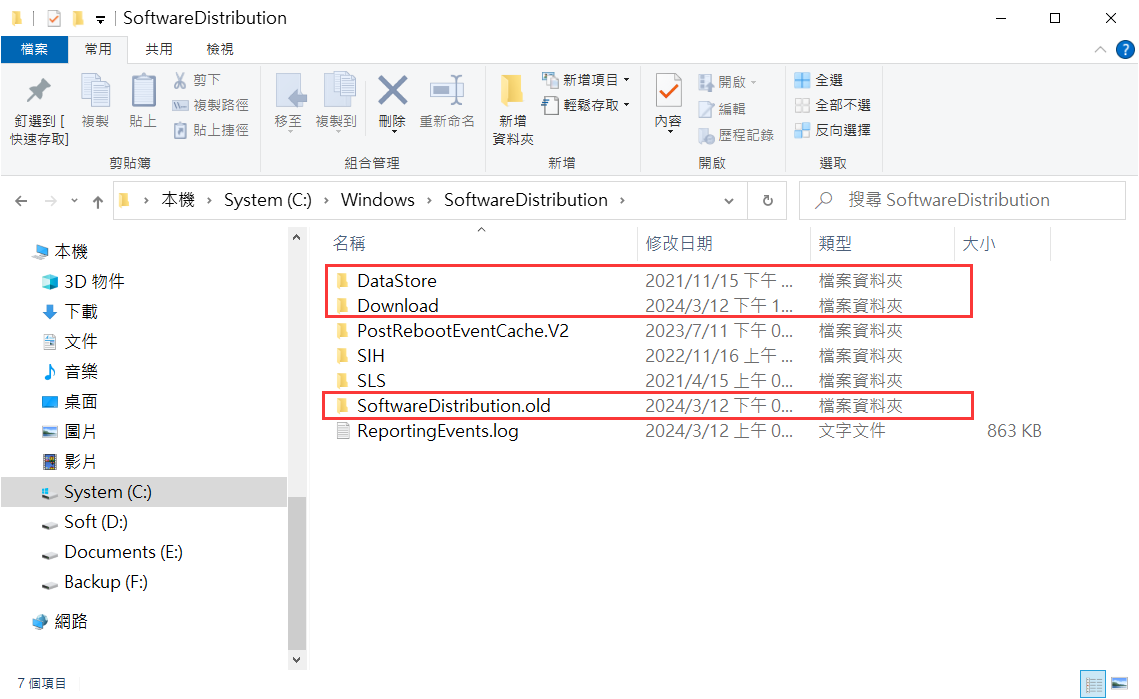Click Select All (全選)
The image size is (1139, 699).
pos(819,80)
